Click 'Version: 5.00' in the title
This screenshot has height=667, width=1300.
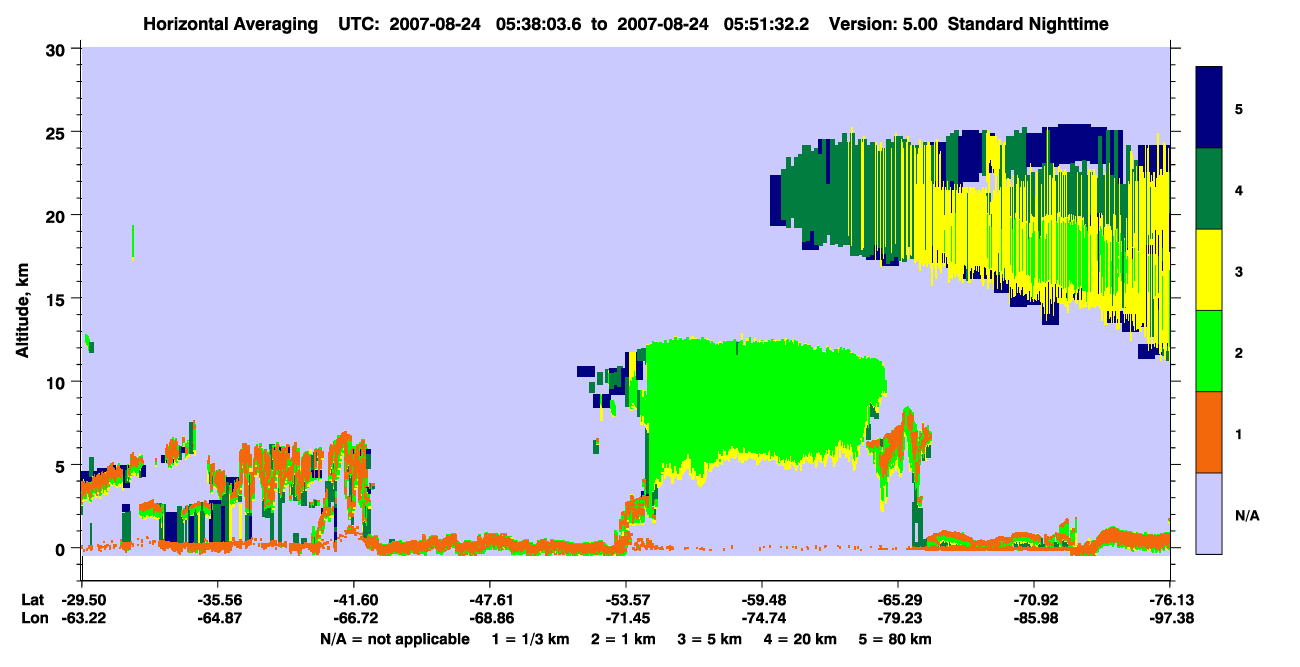click(883, 23)
